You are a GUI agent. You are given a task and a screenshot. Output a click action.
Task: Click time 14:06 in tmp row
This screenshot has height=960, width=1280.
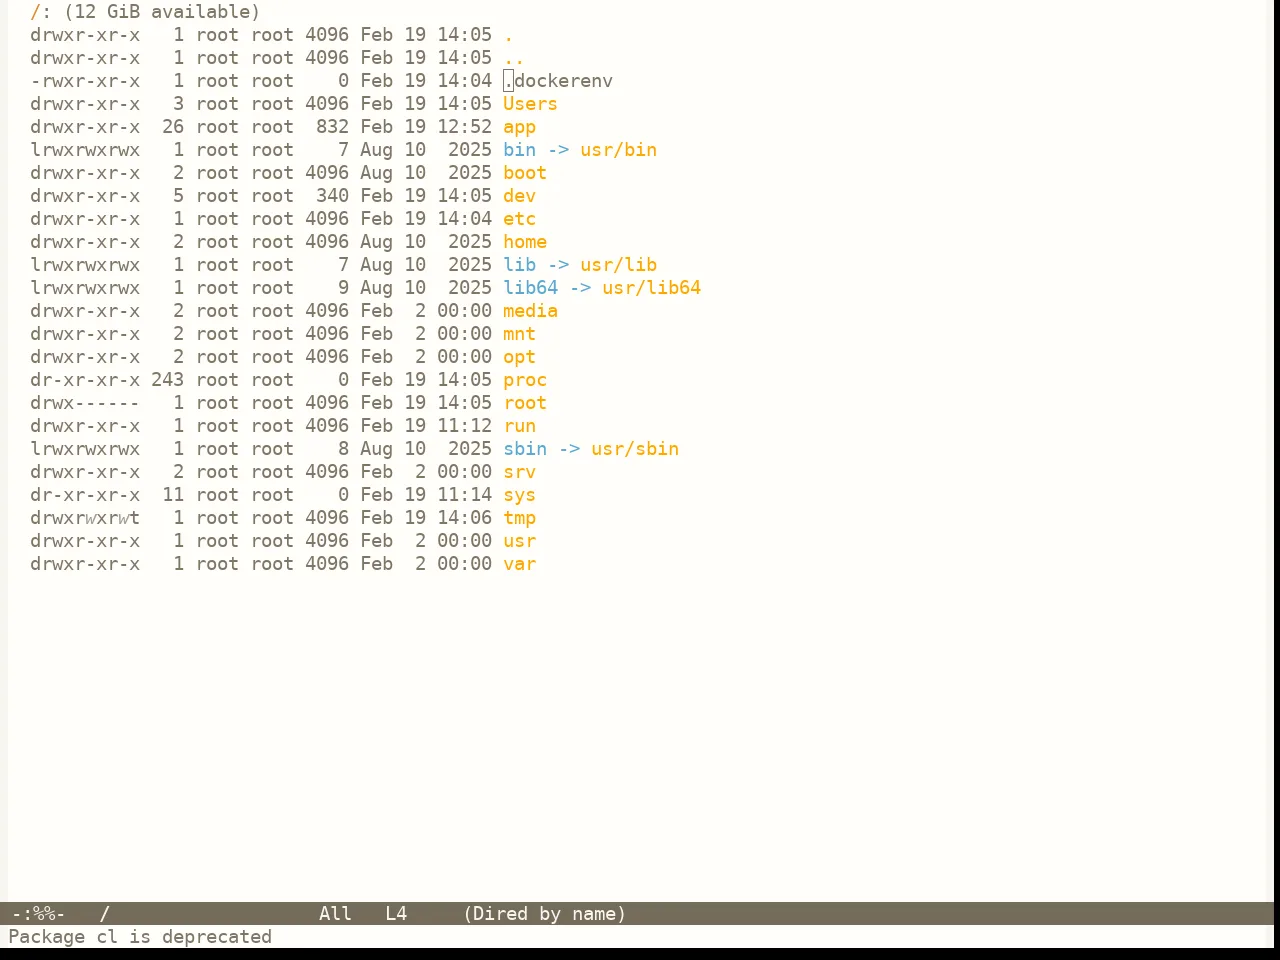464,518
